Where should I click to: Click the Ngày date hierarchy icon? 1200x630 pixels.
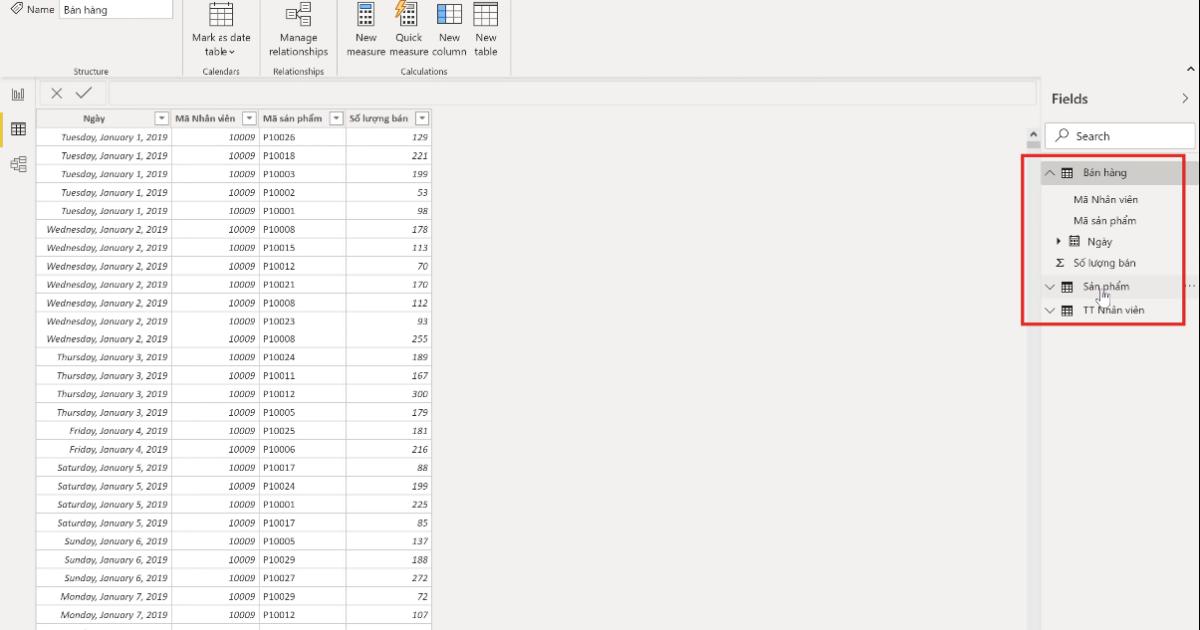[x=1075, y=241]
